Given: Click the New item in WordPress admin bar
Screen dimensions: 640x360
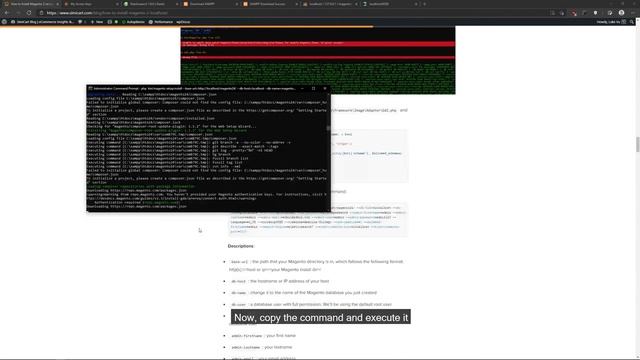Looking at the screenshot, I should click(x=97, y=22).
